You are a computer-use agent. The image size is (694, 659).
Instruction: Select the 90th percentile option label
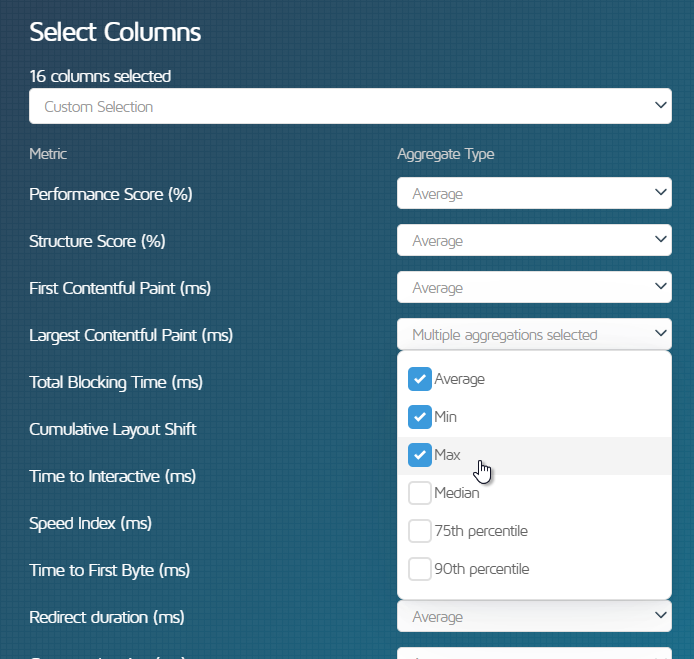pos(482,569)
